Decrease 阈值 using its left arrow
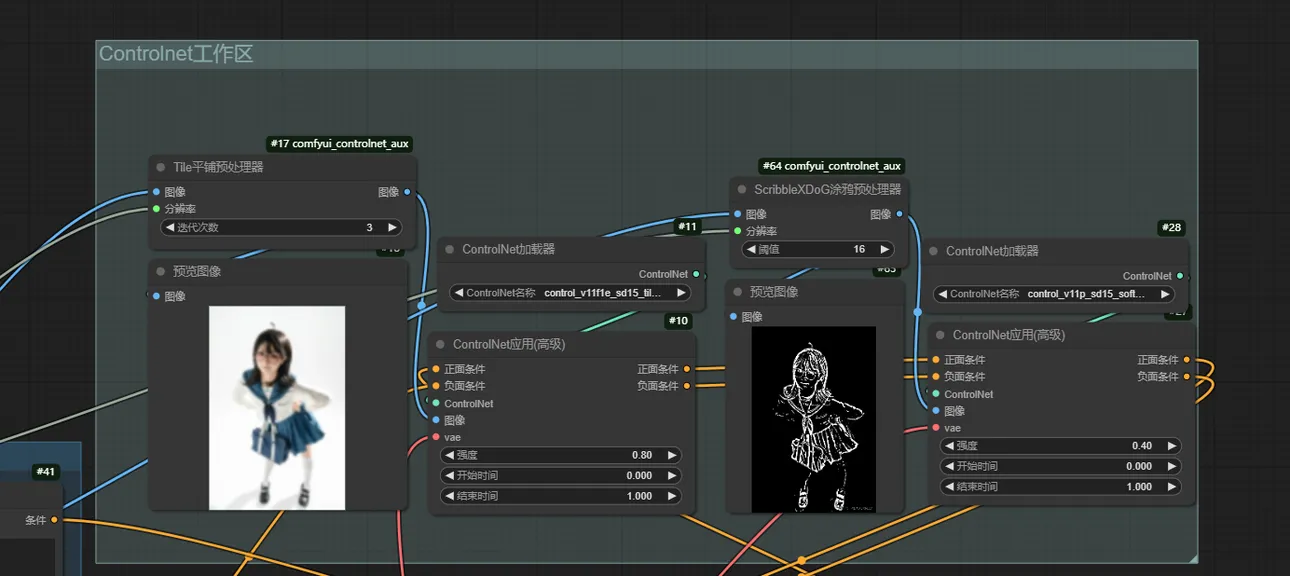 tap(752, 249)
